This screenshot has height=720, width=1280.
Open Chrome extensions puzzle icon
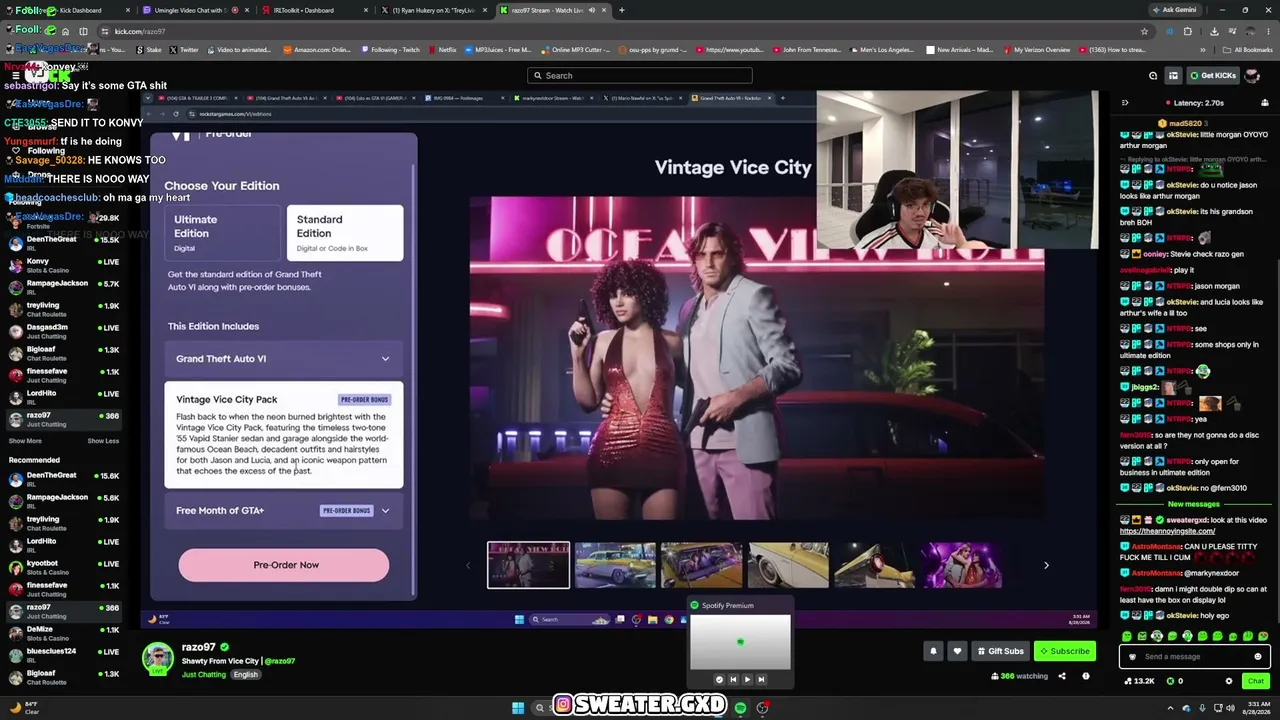click(x=1188, y=31)
